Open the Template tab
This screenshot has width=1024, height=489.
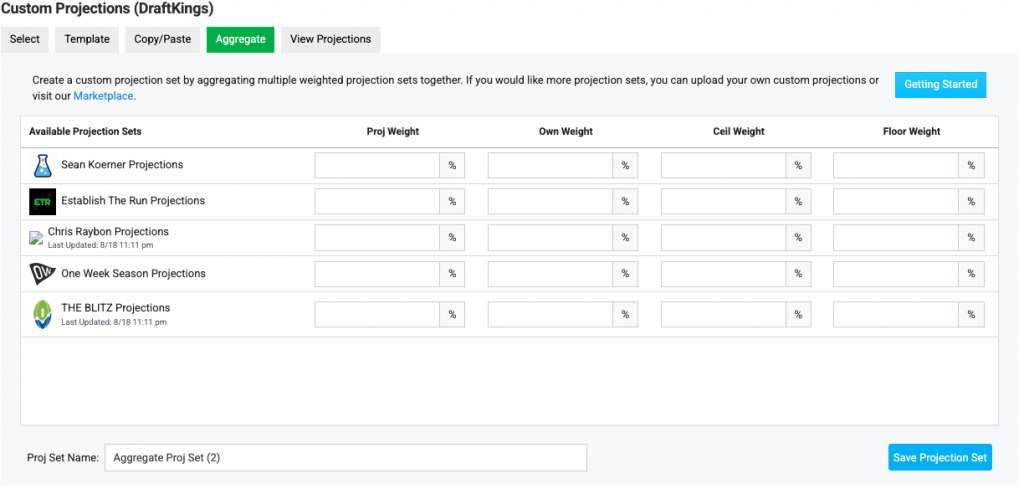[87, 40]
